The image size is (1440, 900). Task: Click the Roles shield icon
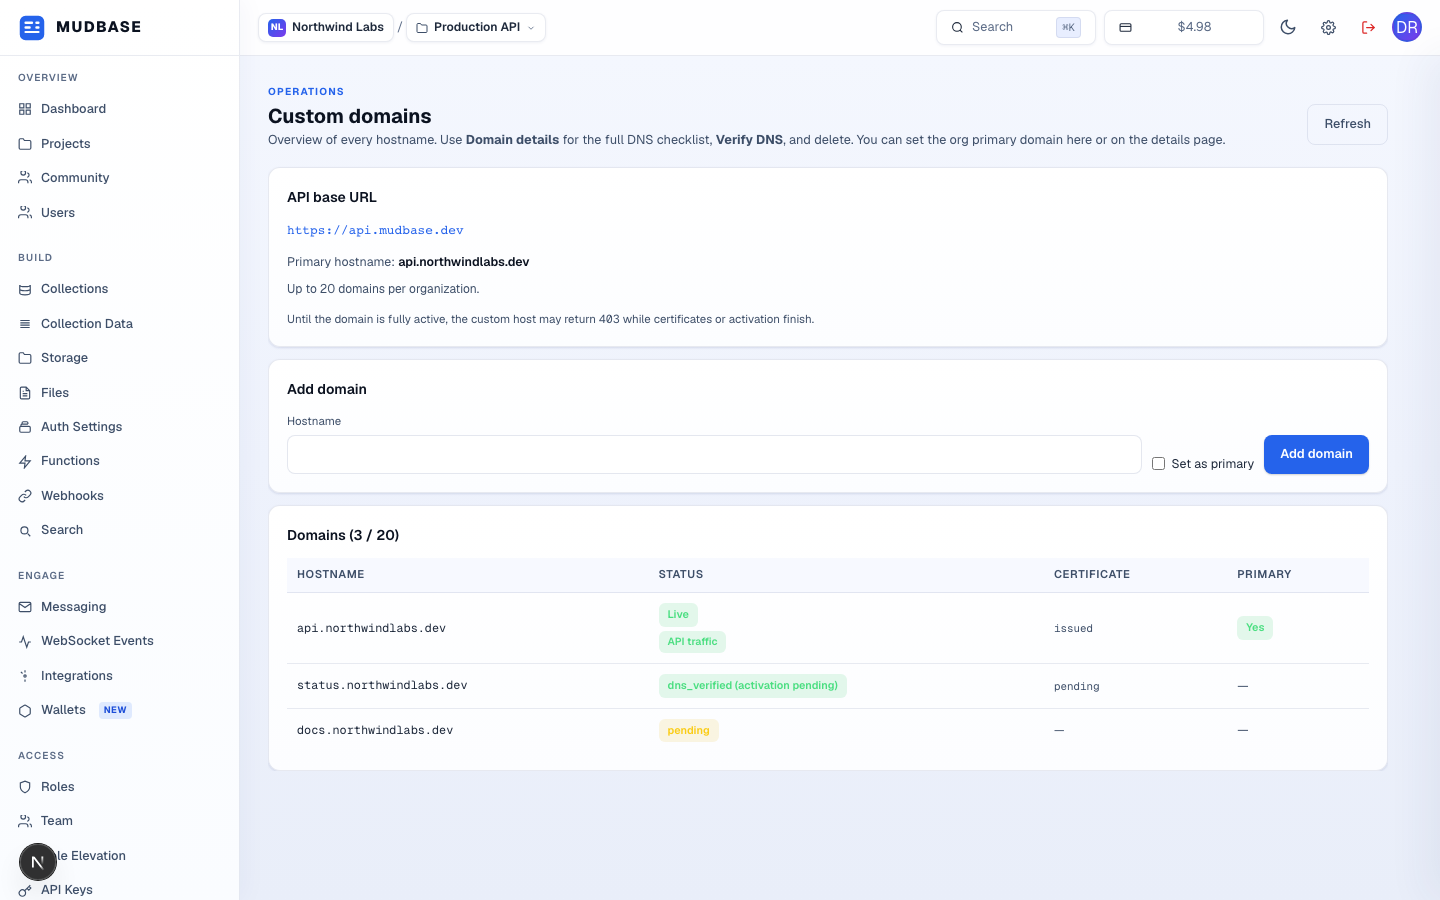[25, 787]
